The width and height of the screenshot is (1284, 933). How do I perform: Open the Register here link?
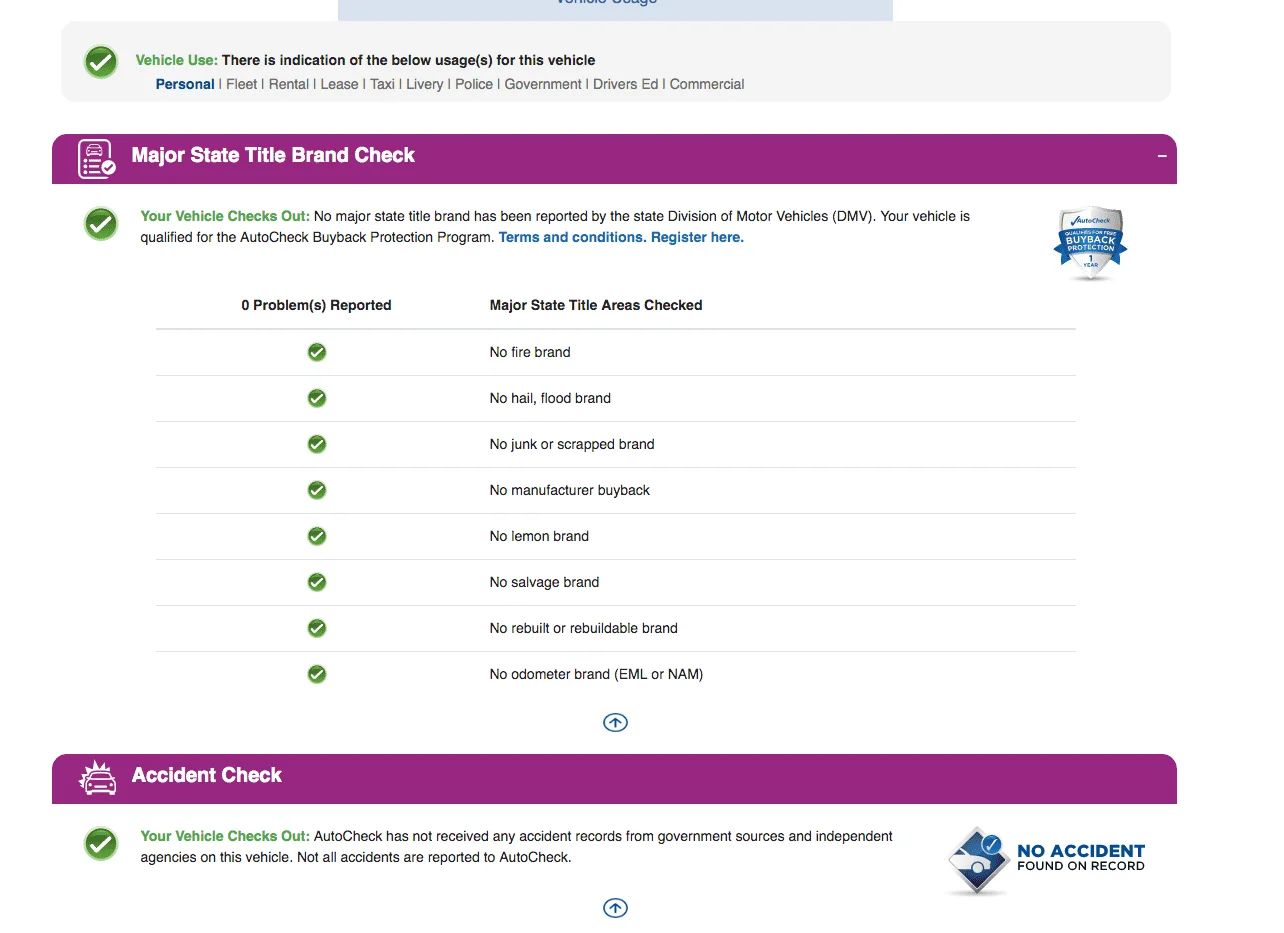click(x=697, y=237)
